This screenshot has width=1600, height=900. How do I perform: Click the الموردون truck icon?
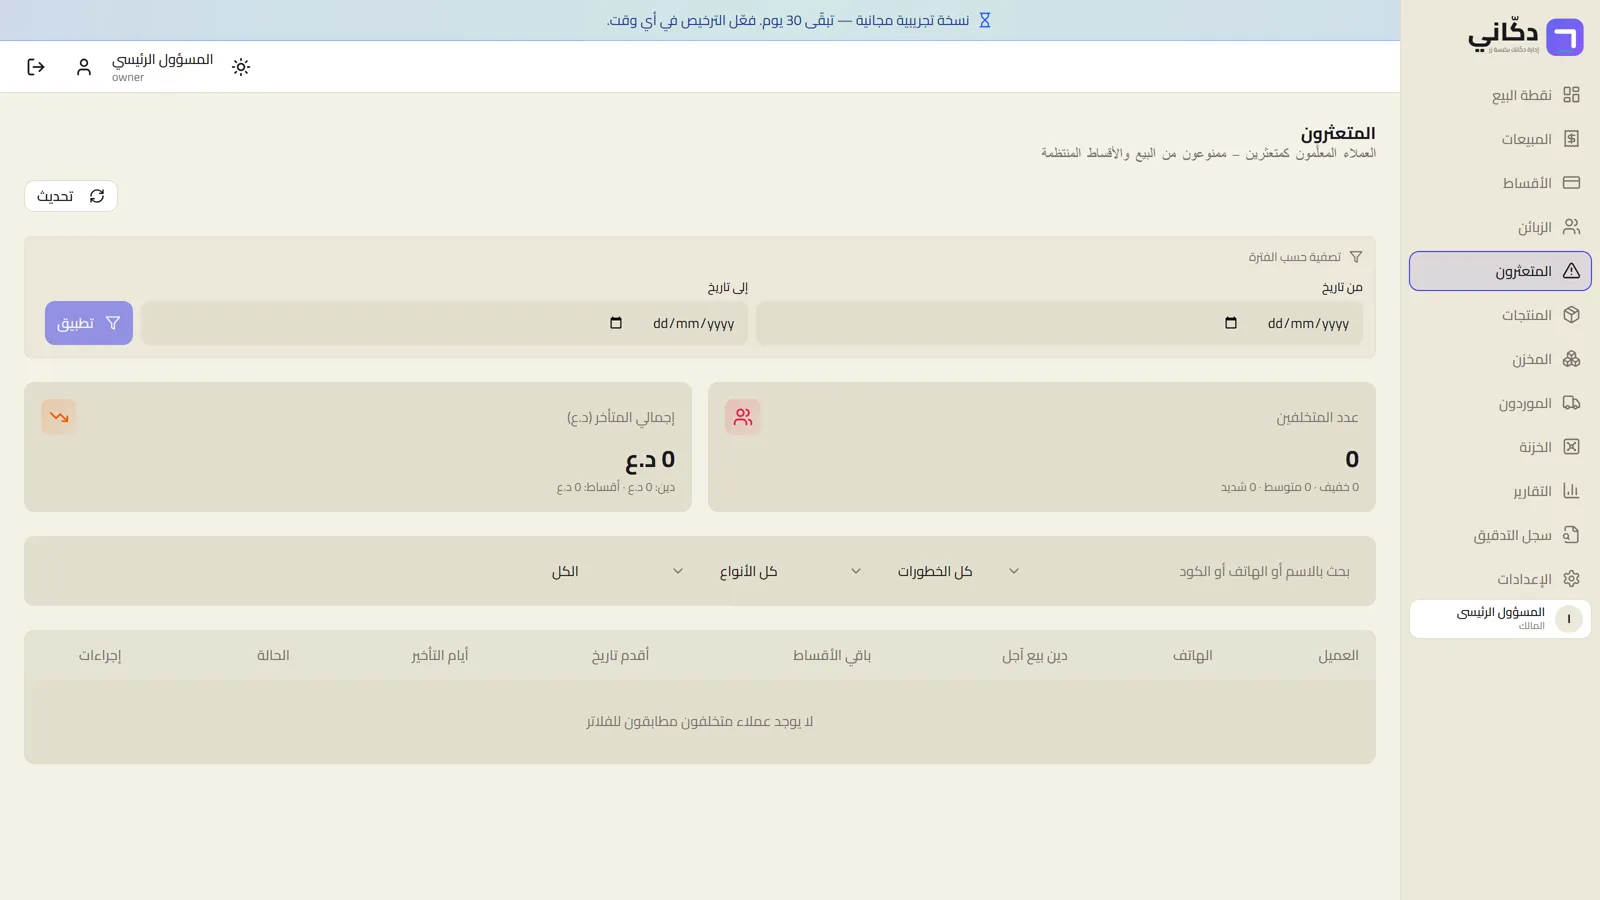[x=1571, y=403]
